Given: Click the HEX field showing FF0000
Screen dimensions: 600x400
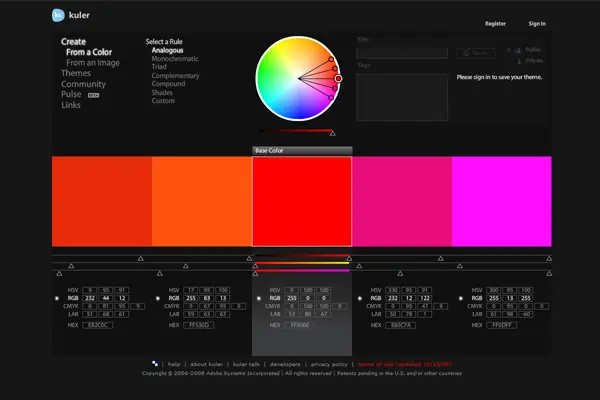Looking at the screenshot, I should coord(301,326).
